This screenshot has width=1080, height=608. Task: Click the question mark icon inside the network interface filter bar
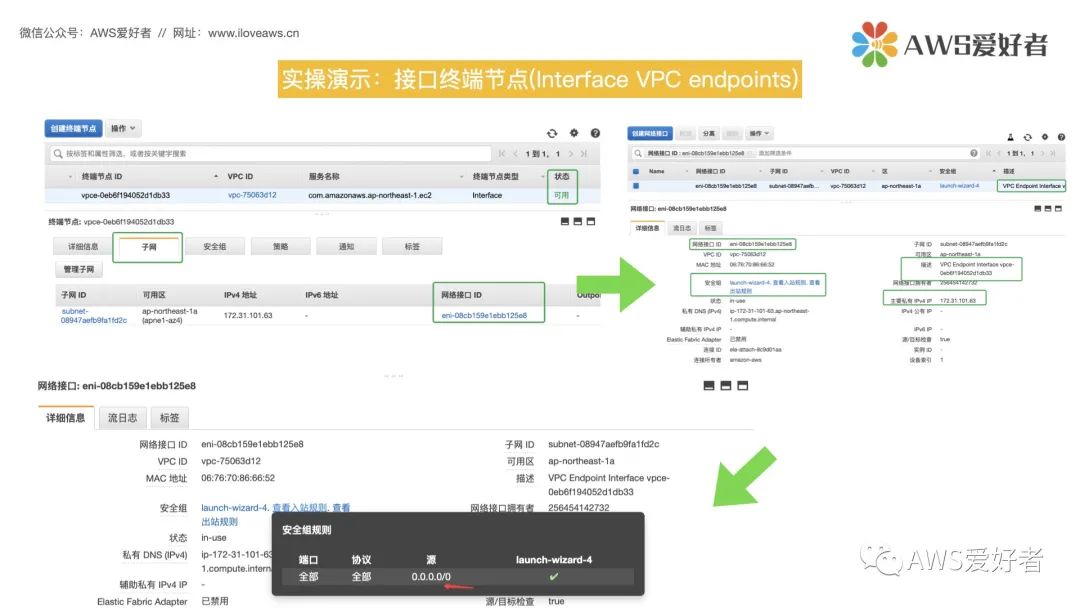(x=973, y=153)
